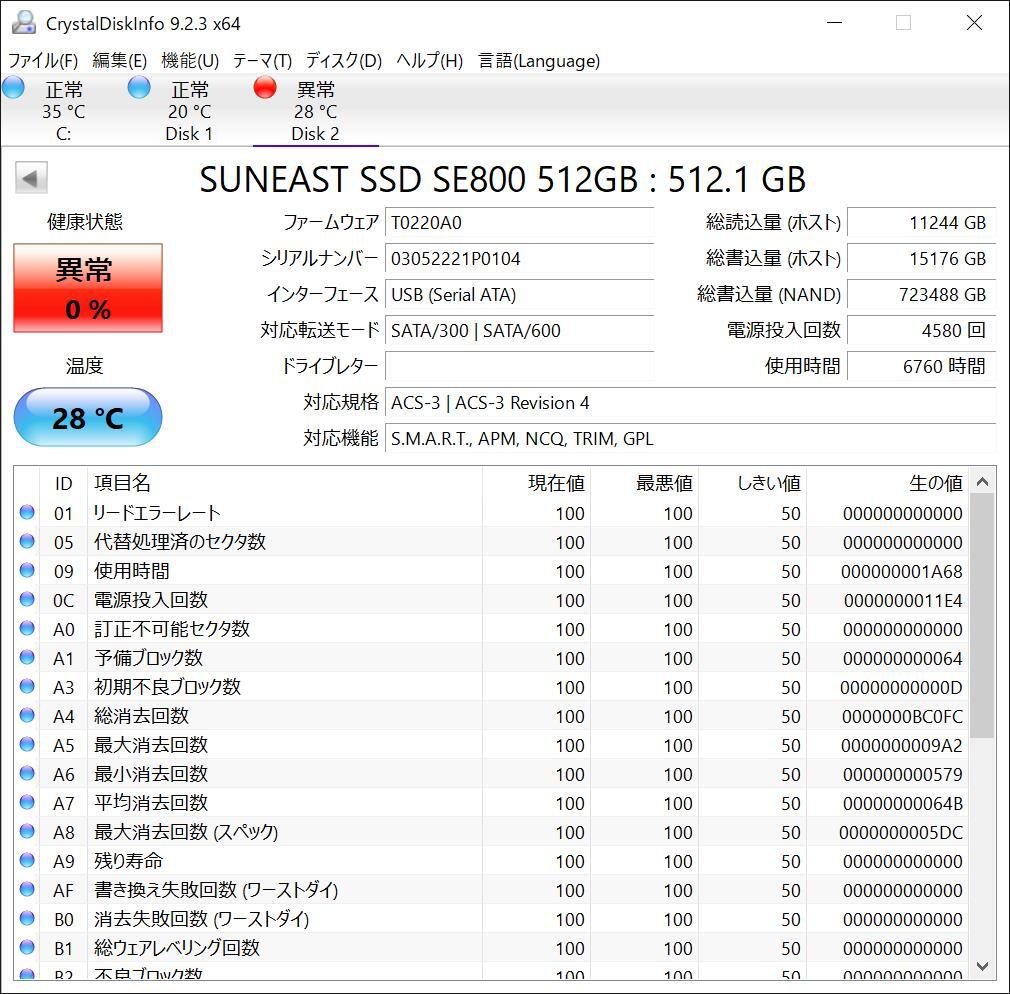Open the 言語(Language) menu
Screen dimensions: 1010x994
pos(539,61)
